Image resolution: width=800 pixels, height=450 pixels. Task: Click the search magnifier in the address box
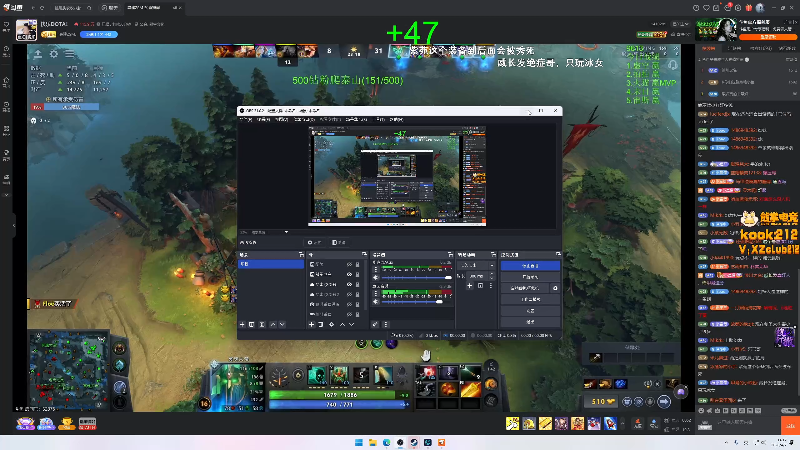(x=89, y=8)
